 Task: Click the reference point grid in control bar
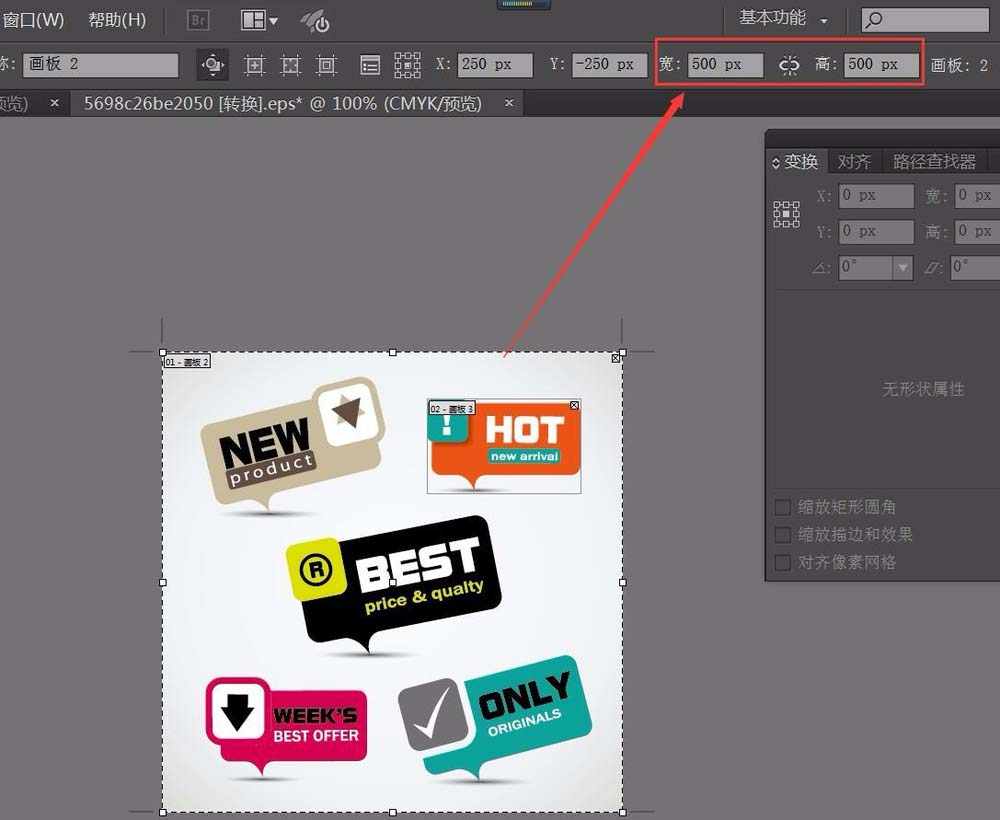tap(407, 65)
